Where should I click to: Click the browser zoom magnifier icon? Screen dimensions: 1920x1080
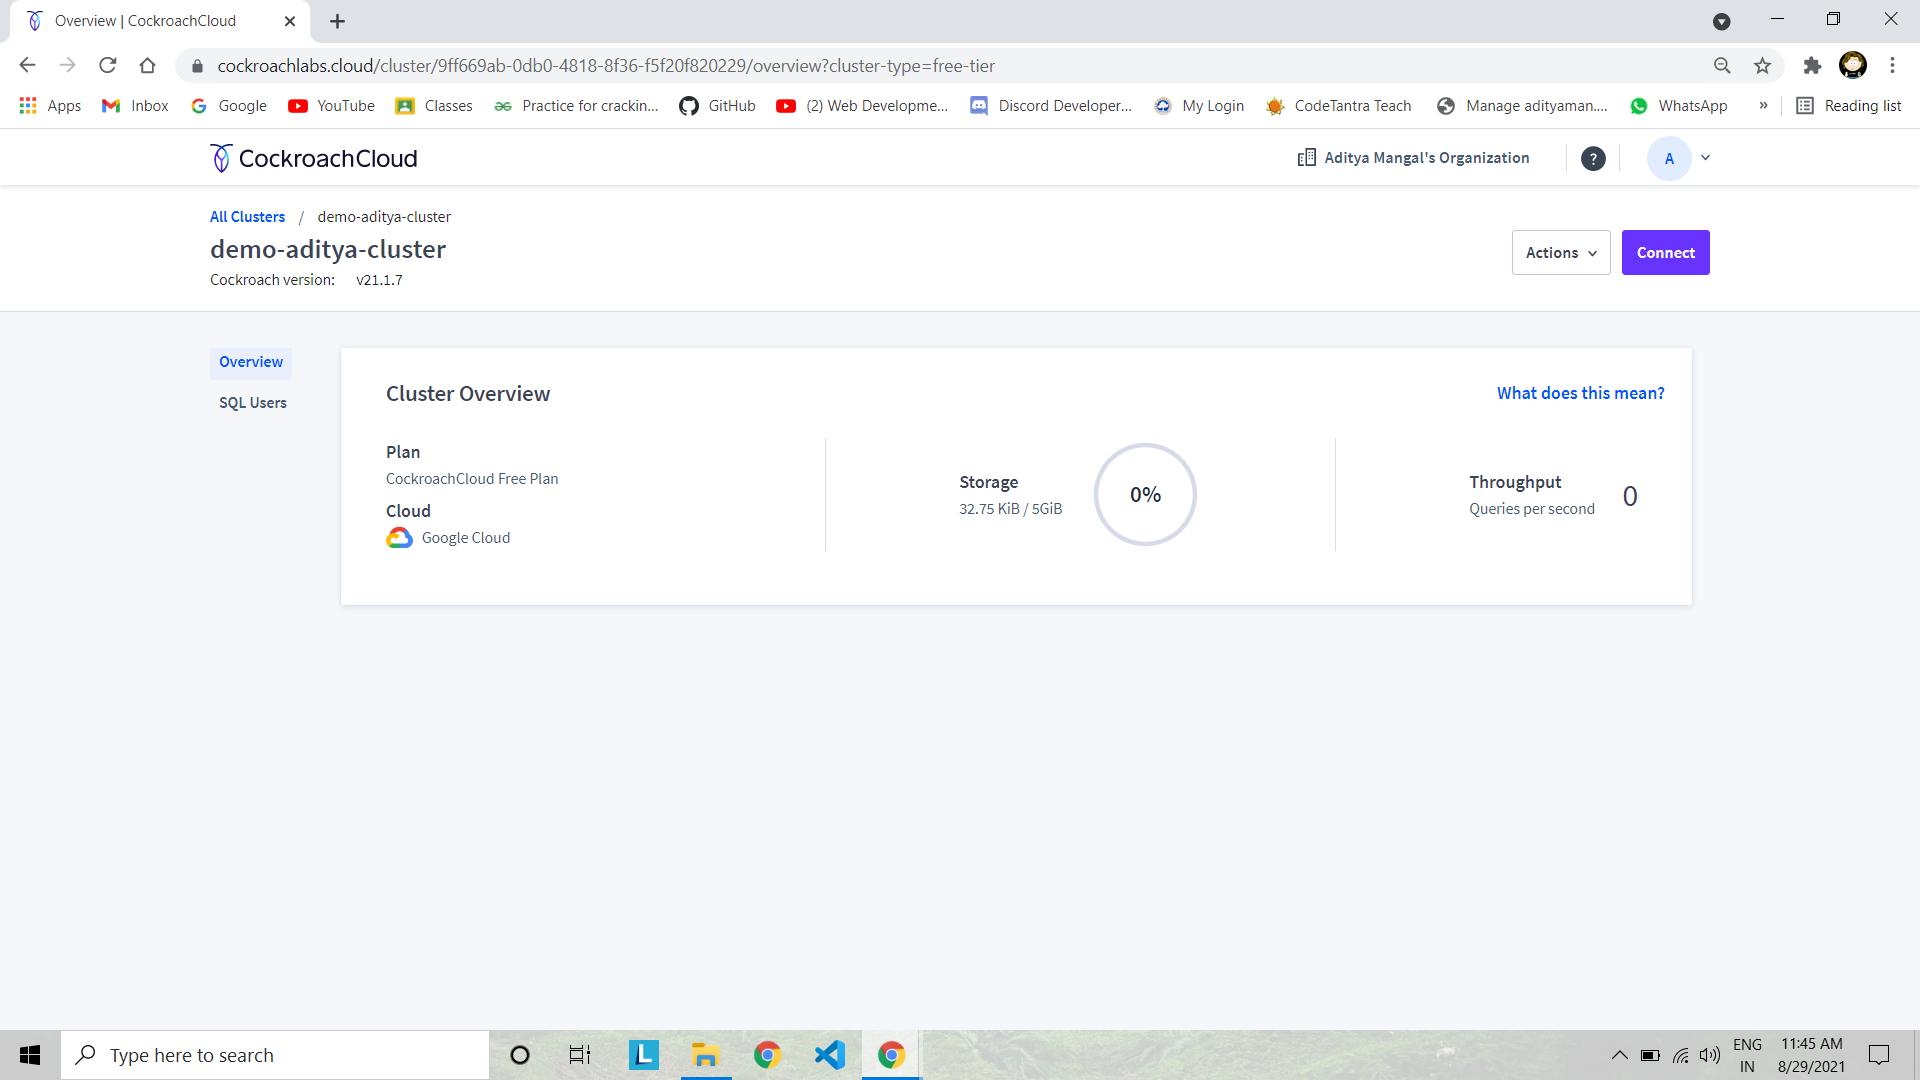click(x=1722, y=66)
